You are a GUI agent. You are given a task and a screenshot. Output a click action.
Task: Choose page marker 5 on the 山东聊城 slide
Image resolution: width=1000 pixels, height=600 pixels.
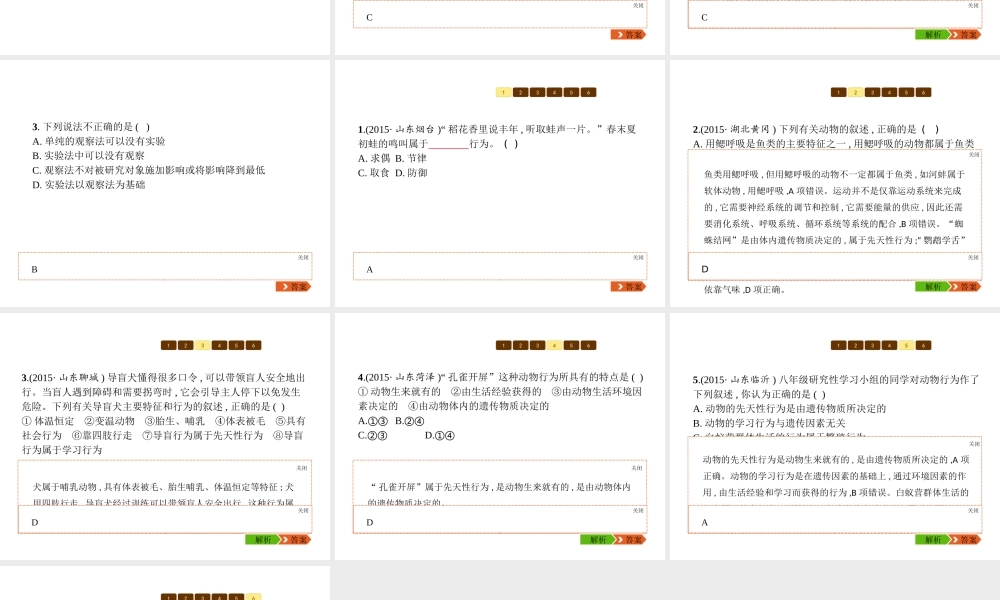[x=237, y=346]
